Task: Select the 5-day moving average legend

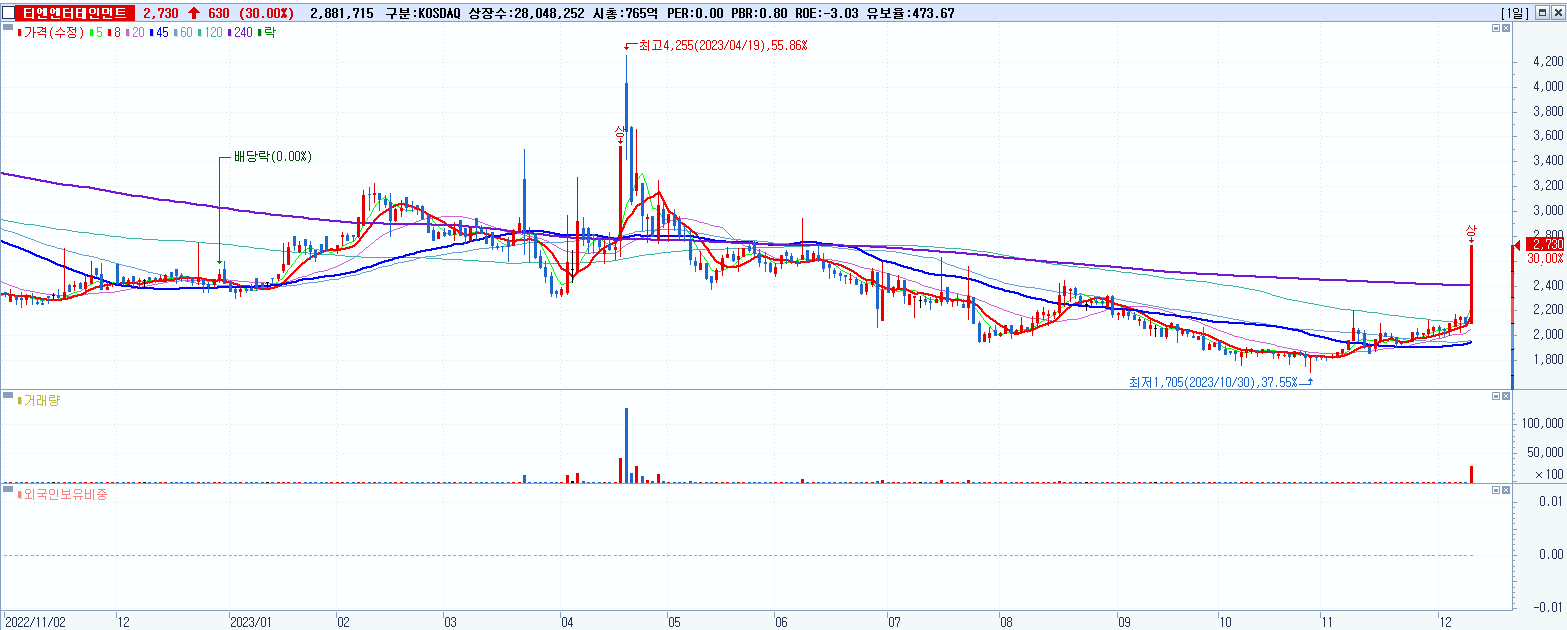Action: (x=94, y=33)
